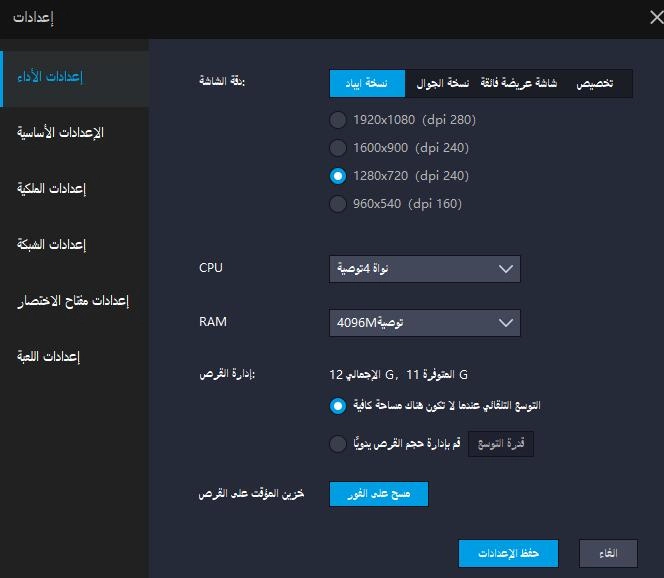Open the الإعدادات الأساسية basic settings section
The width and height of the screenshot is (664, 578).
click(60, 133)
